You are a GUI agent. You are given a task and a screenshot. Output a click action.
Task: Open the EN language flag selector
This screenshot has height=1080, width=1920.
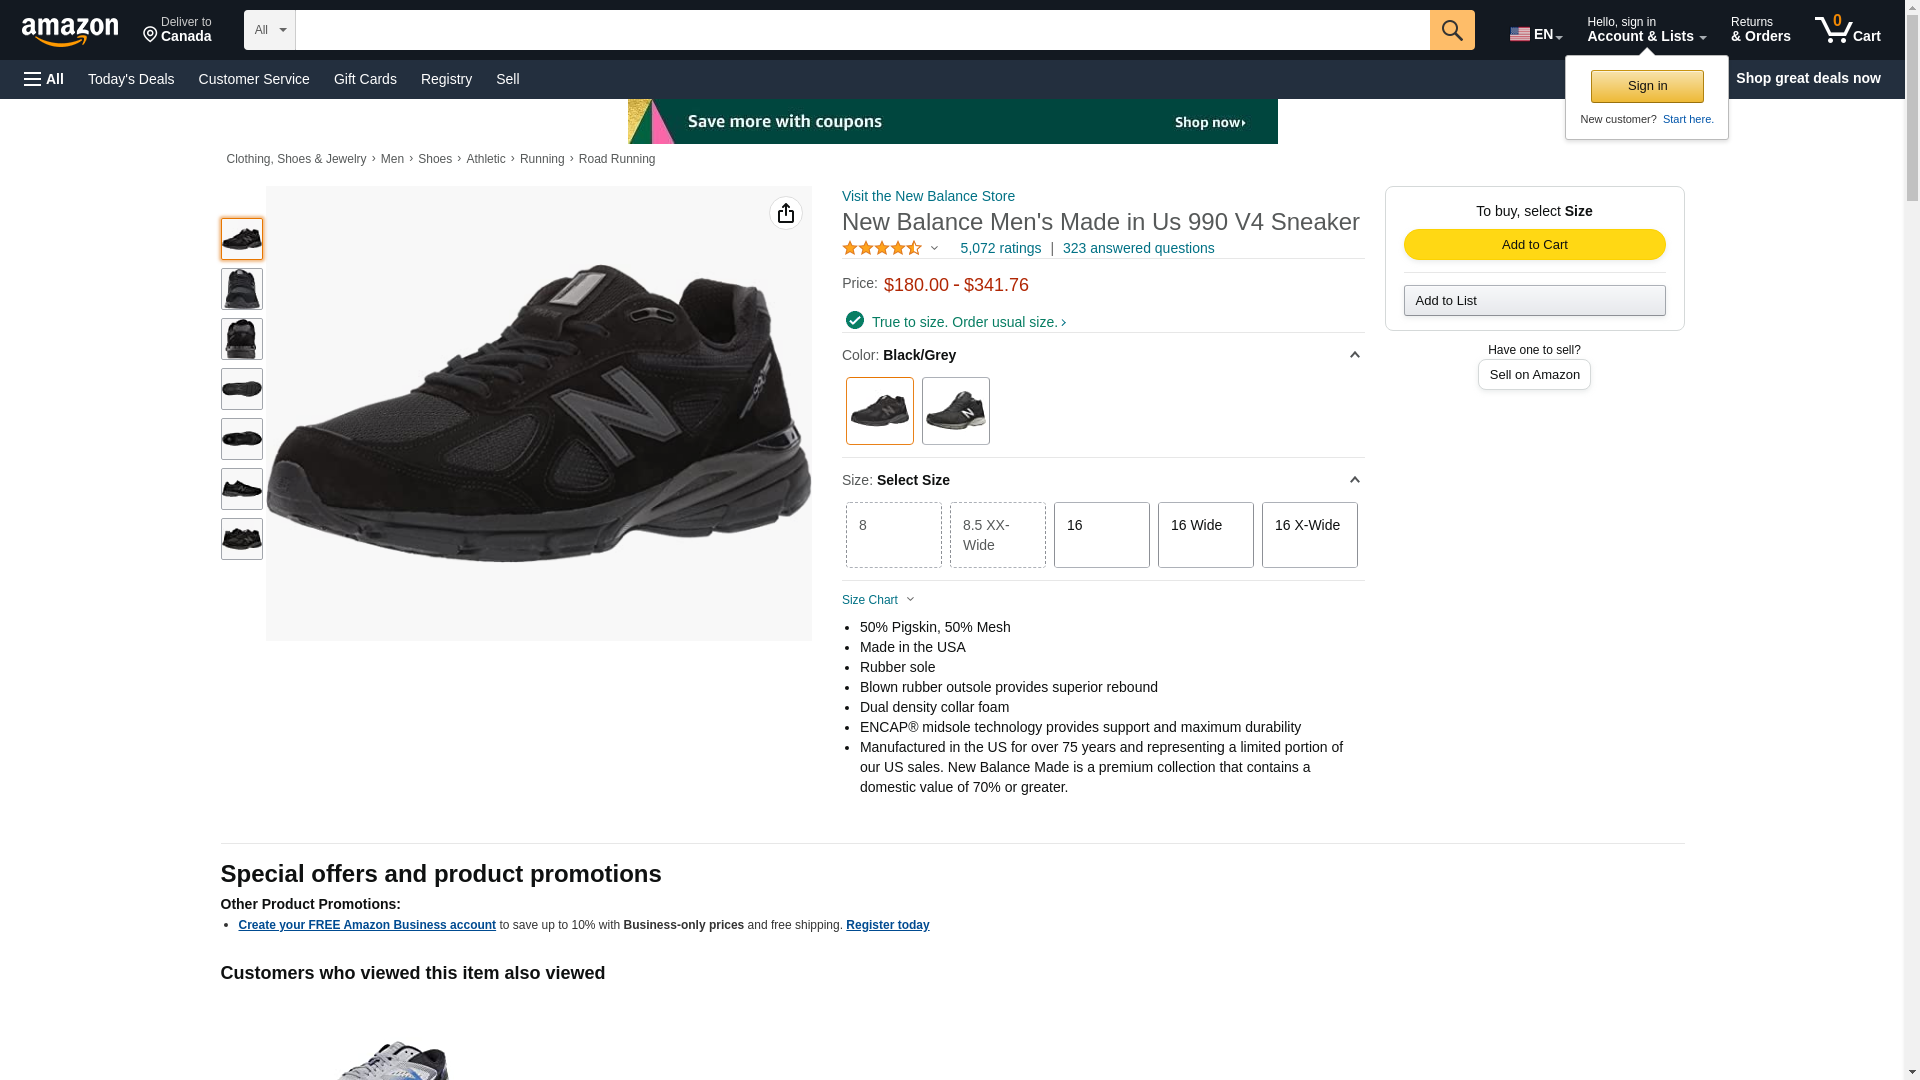tap(1535, 34)
